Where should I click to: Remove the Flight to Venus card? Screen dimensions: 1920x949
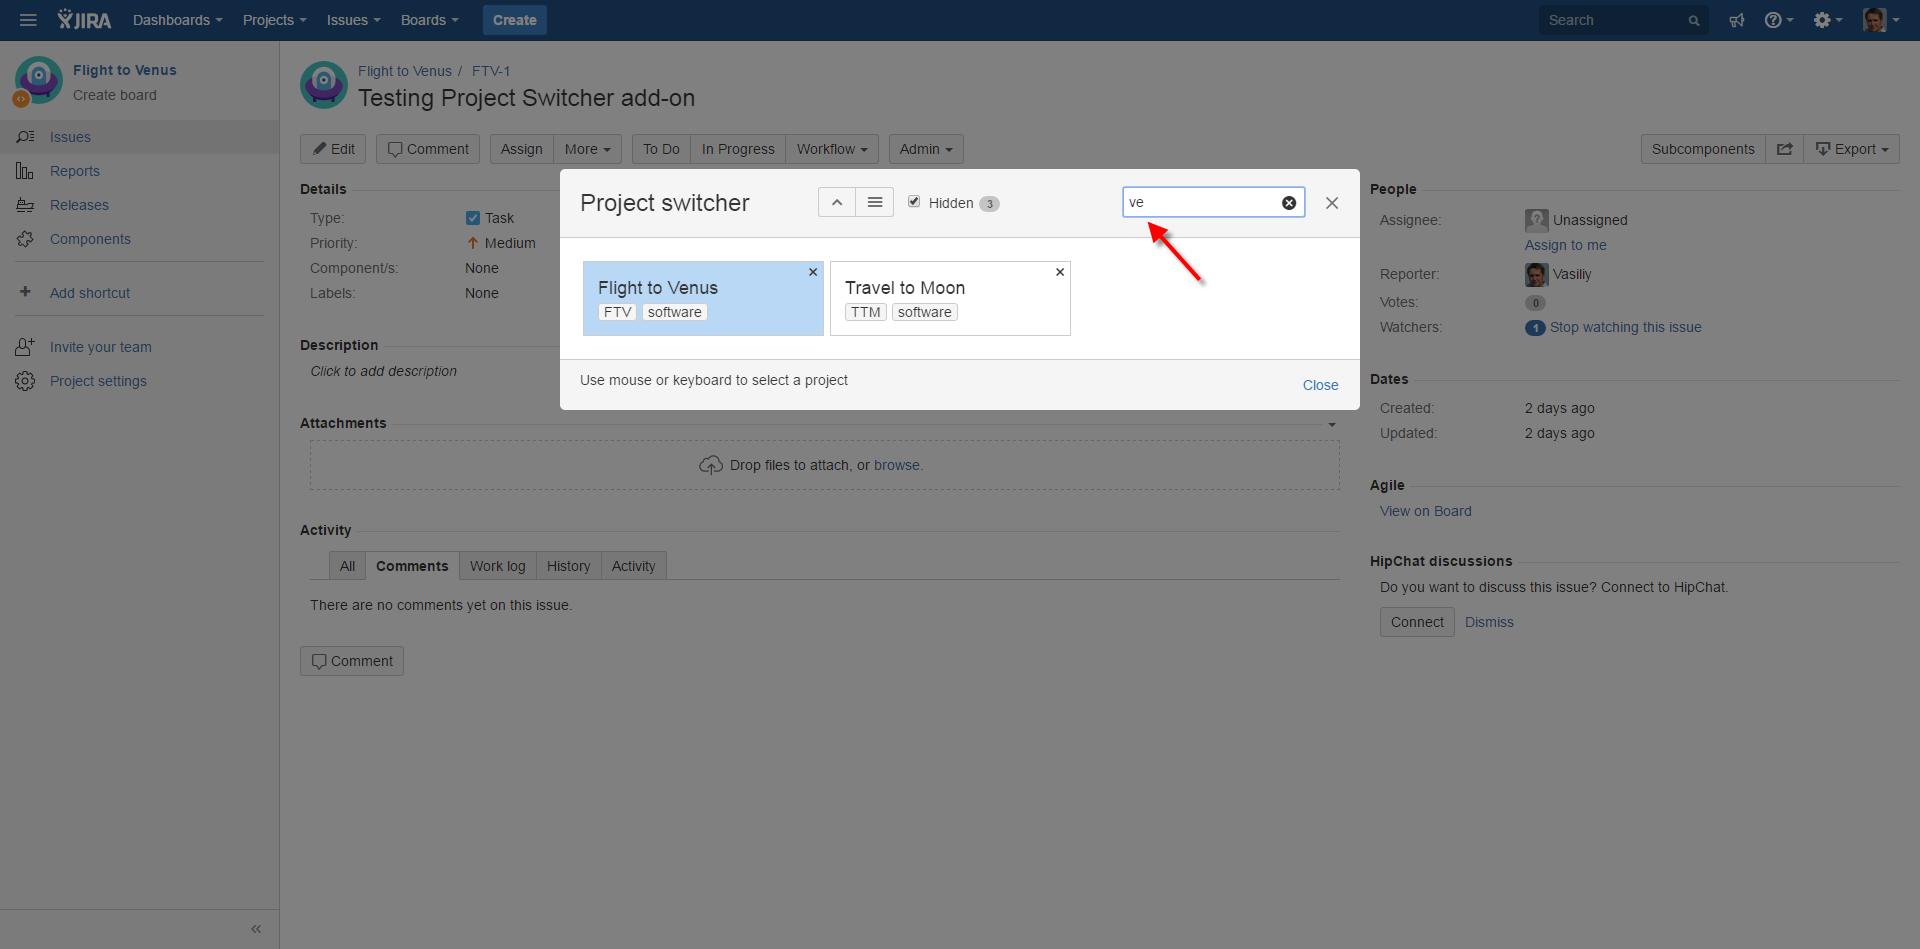(x=813, y=272)
